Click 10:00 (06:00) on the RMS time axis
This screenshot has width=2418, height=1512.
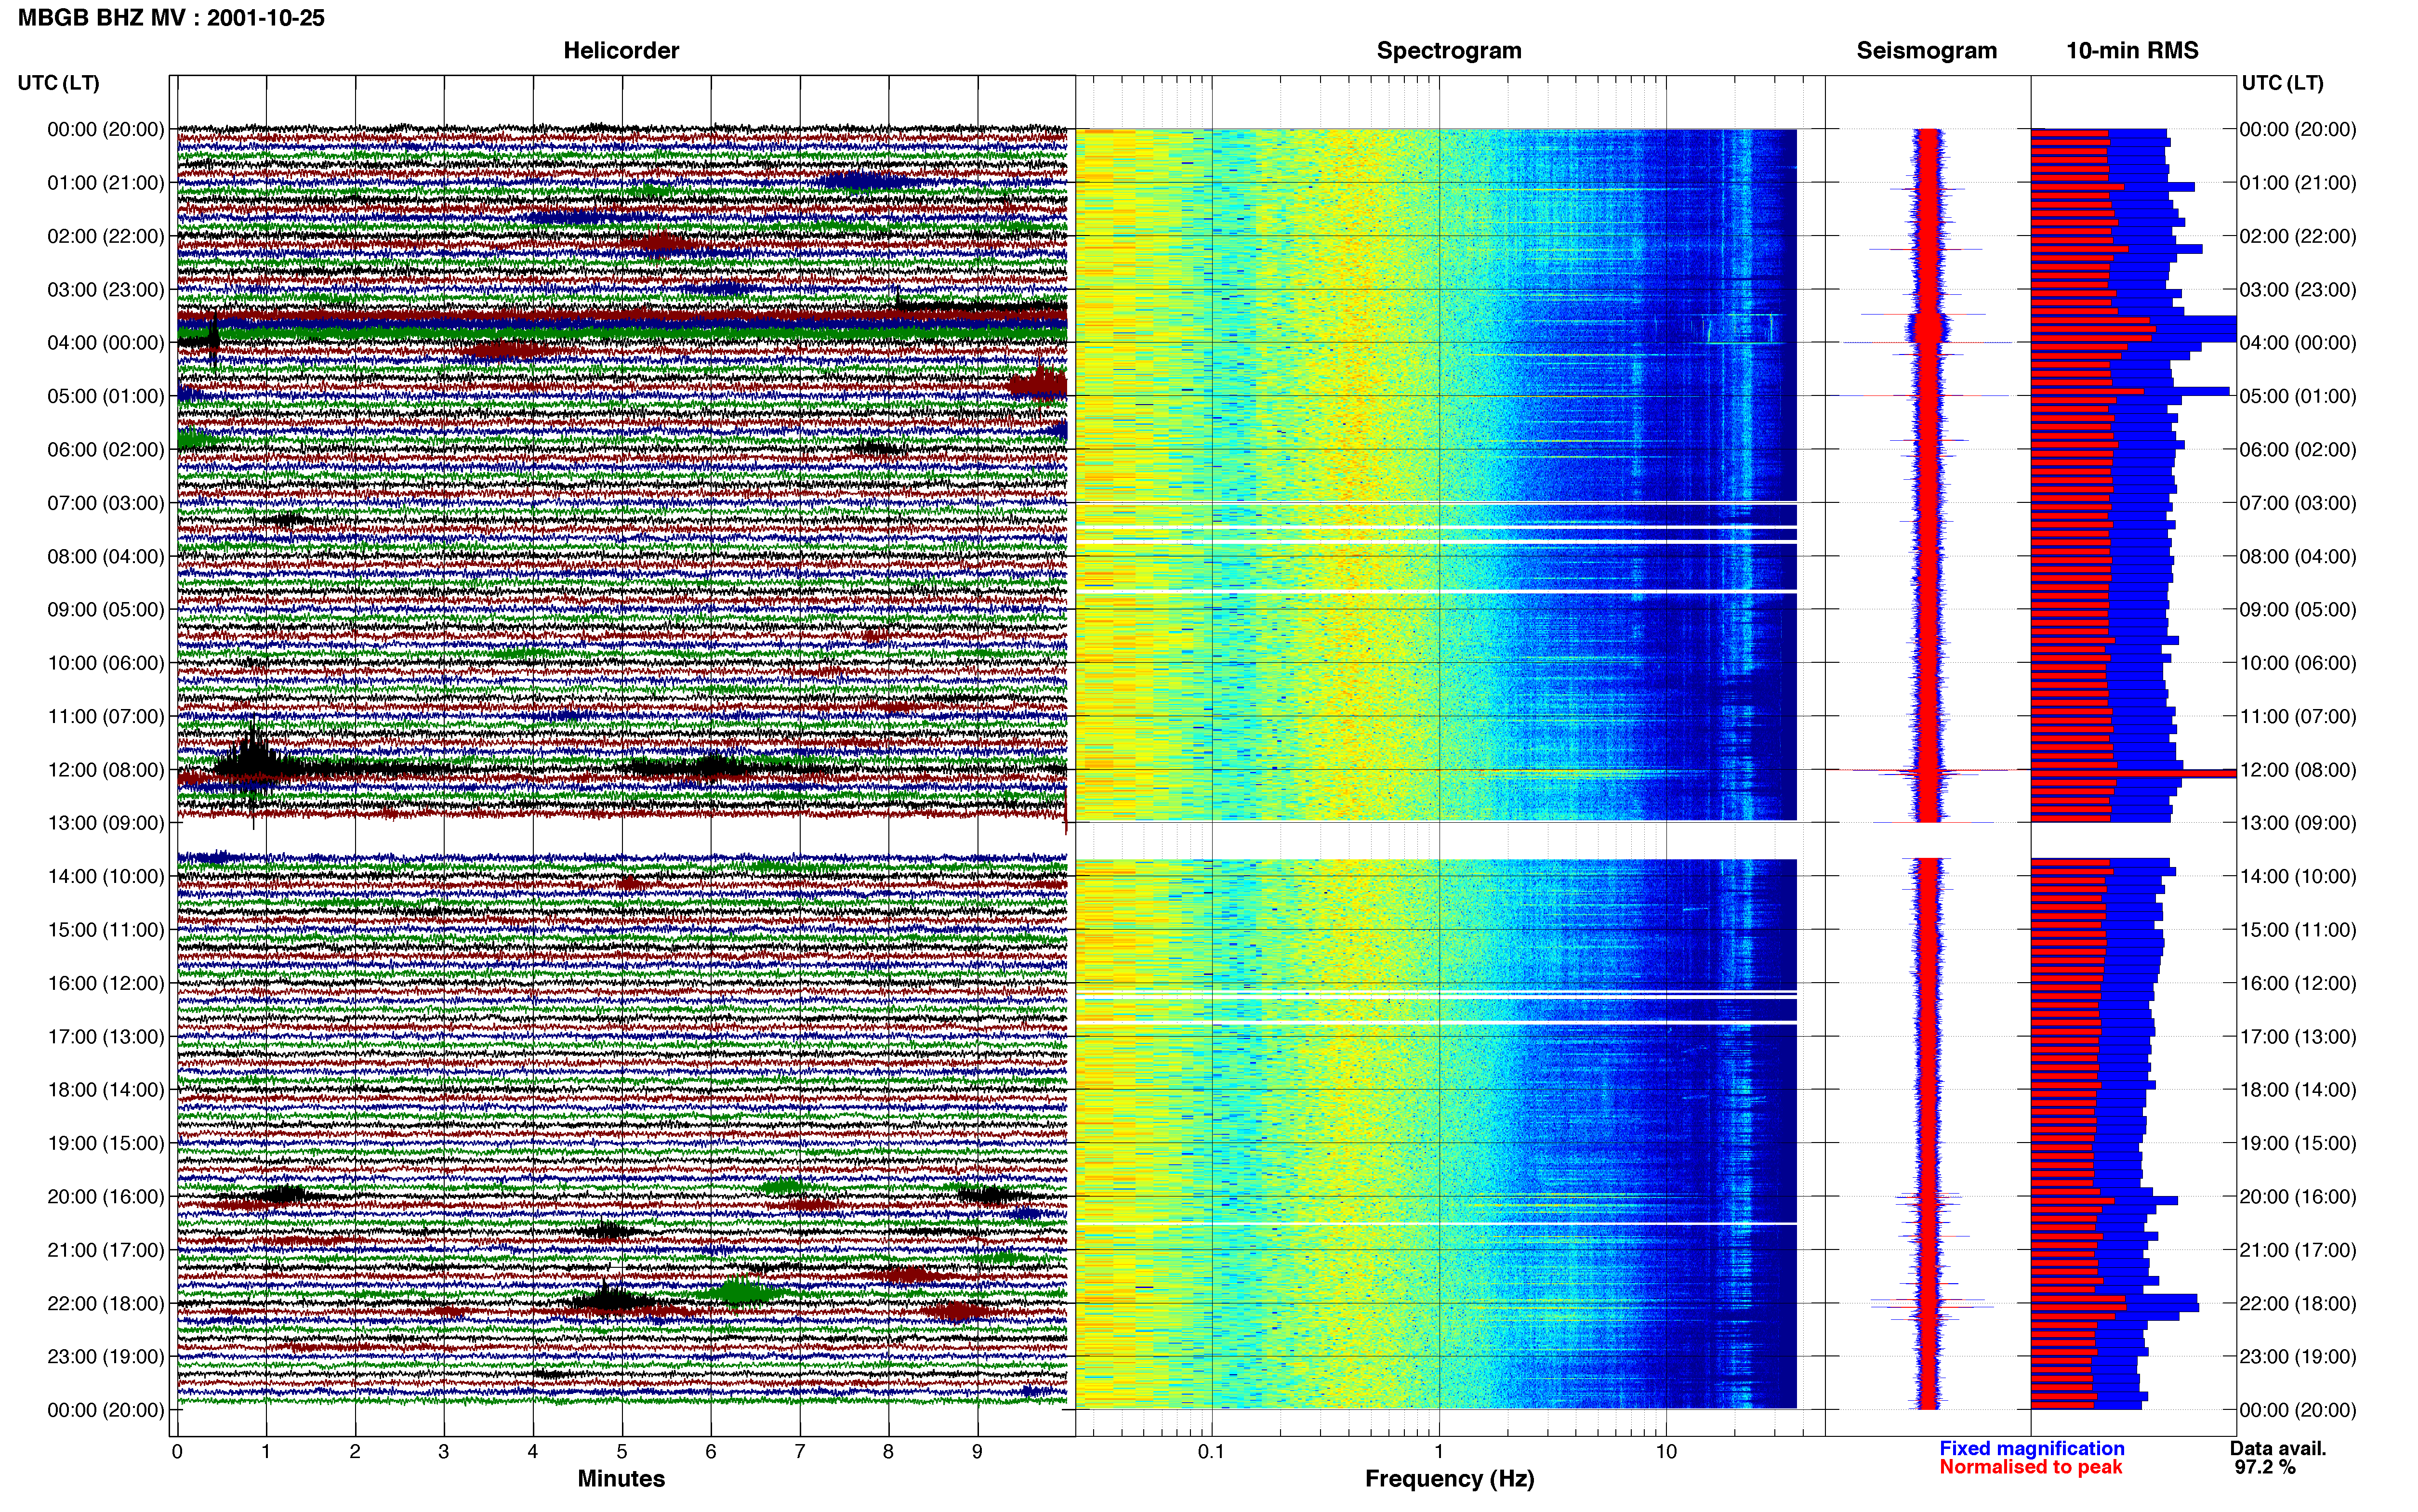coord(2298,663)
